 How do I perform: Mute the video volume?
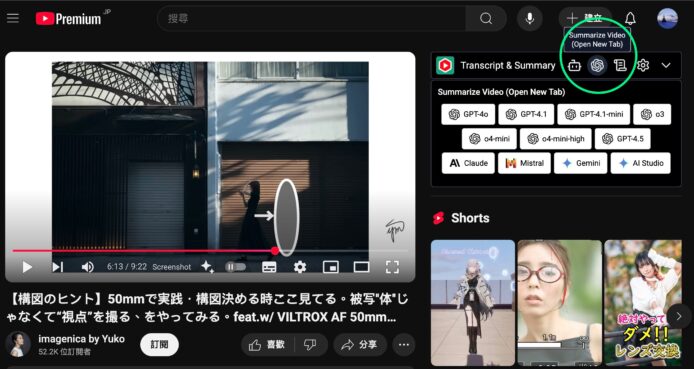click(x=87, y=267)
